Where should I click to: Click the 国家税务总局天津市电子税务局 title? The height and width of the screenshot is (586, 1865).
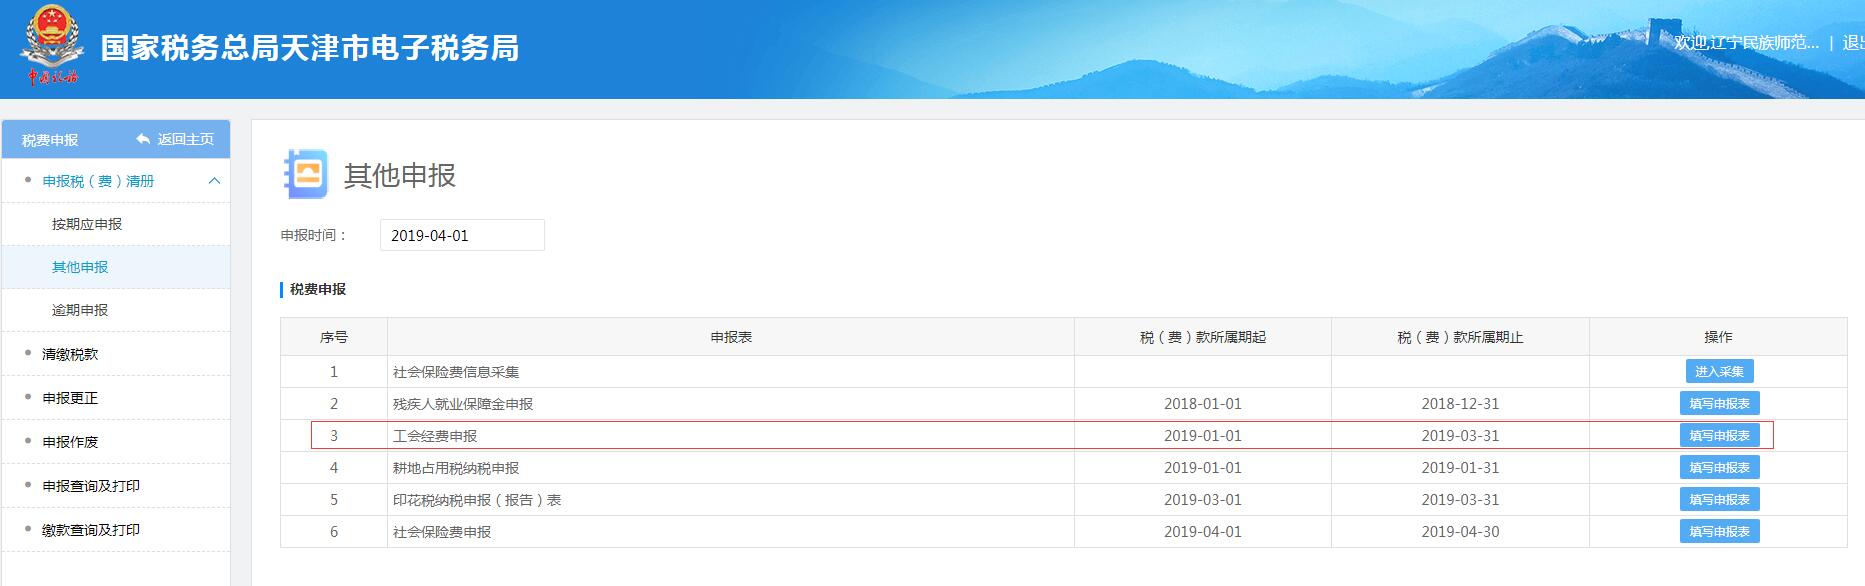coord(310,47)
